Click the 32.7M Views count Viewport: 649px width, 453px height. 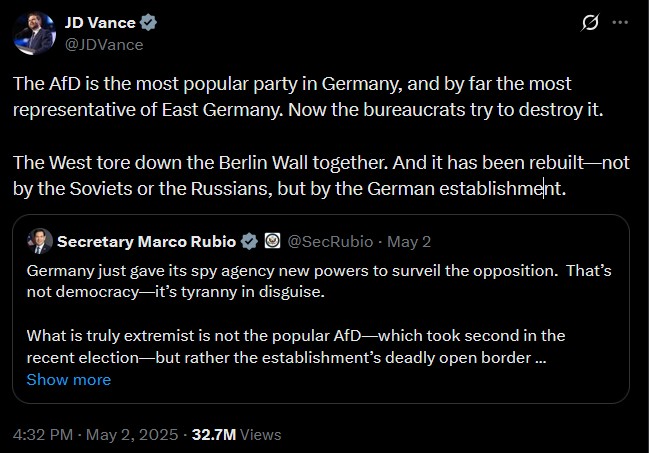point(237,435)
